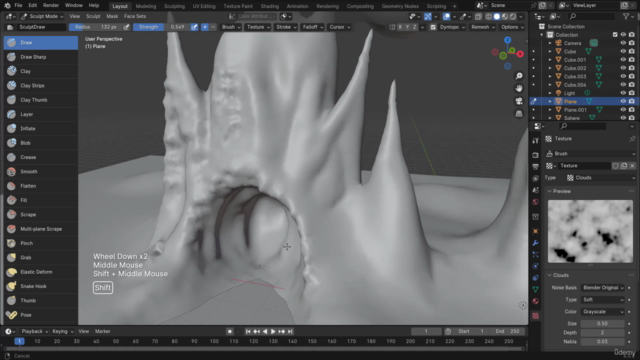The image size is (640, 360).
Task: Select the Inflate brush
Action: tap(41, 129)
